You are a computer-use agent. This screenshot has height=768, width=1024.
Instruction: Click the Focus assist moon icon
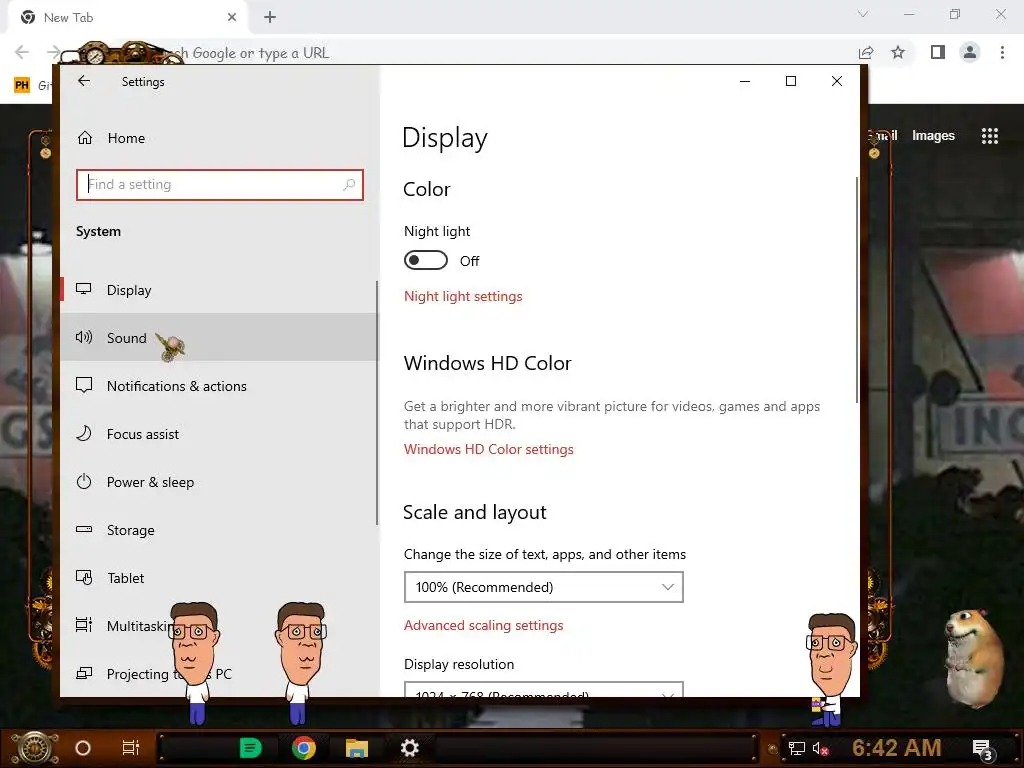pos(84,434)
